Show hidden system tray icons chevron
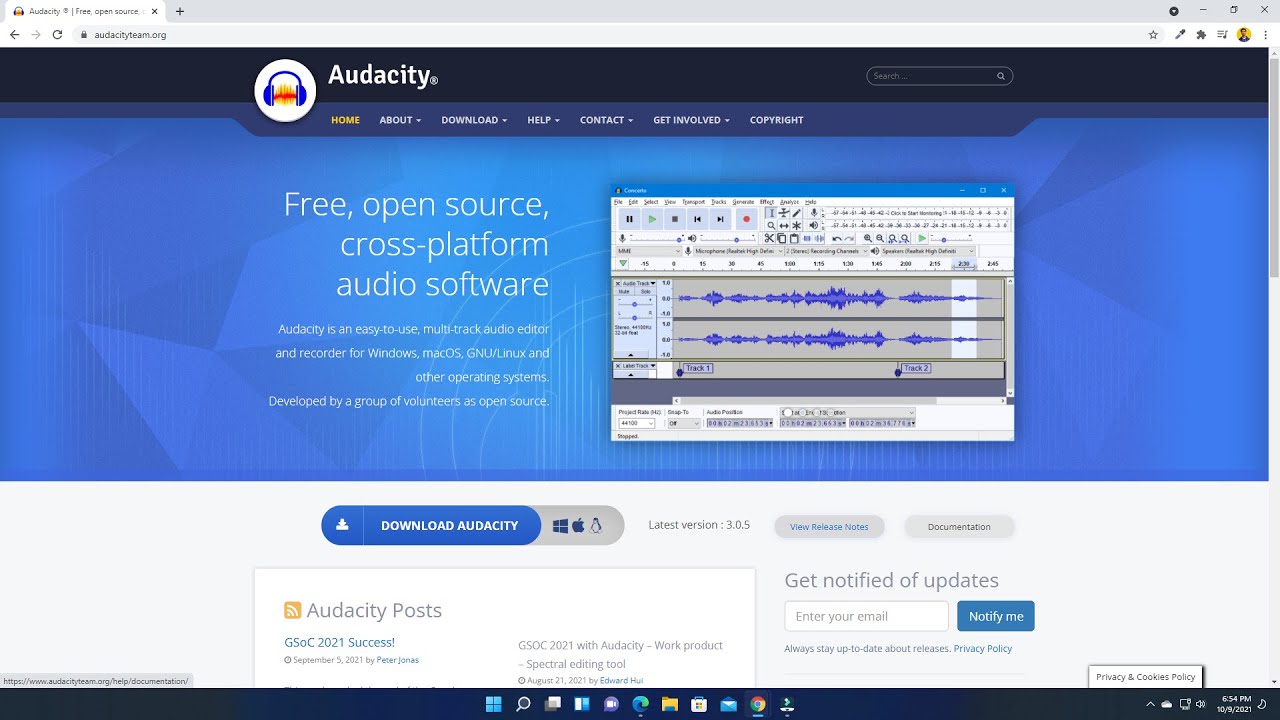Viewport: 1280px width, 720px height. 1149,704
